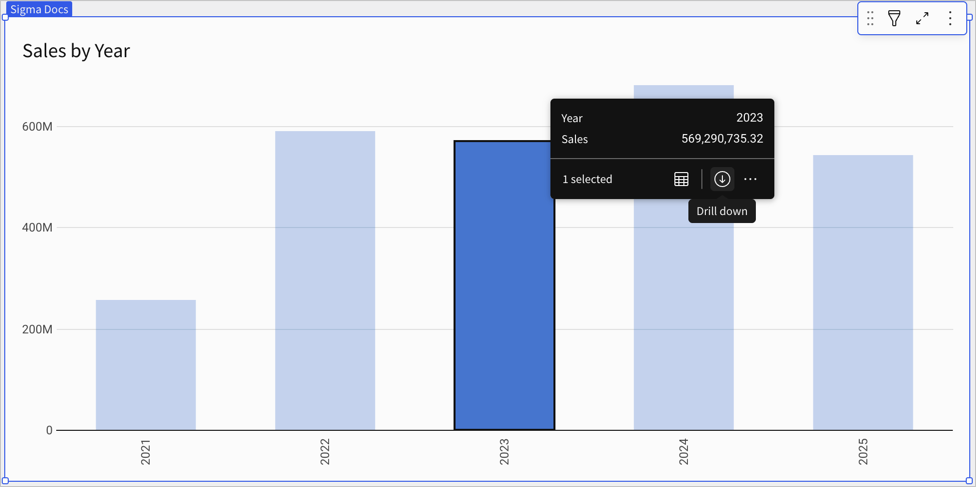This screenshot has height=487, width=976.
Task: Open the three-dot more options in tooltip
Action: (750, 179)
